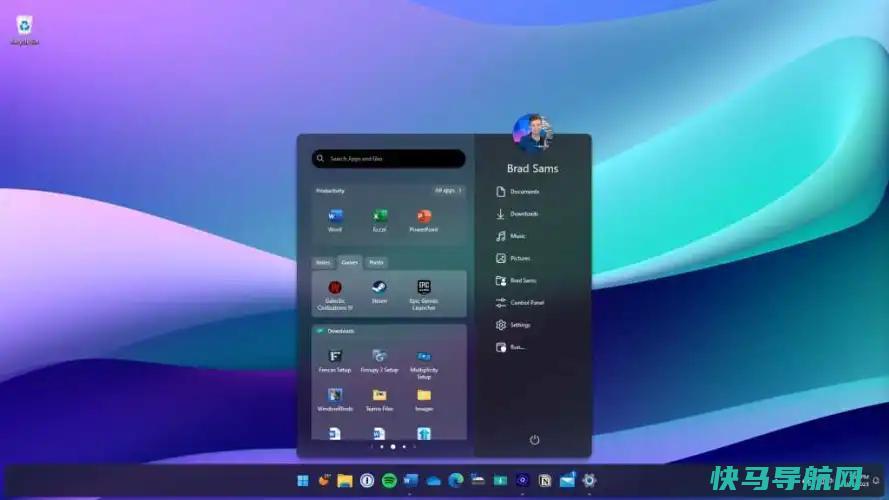889x500 pixels.
Task: Open Settings gear in the taskbar
Action: 589,481
